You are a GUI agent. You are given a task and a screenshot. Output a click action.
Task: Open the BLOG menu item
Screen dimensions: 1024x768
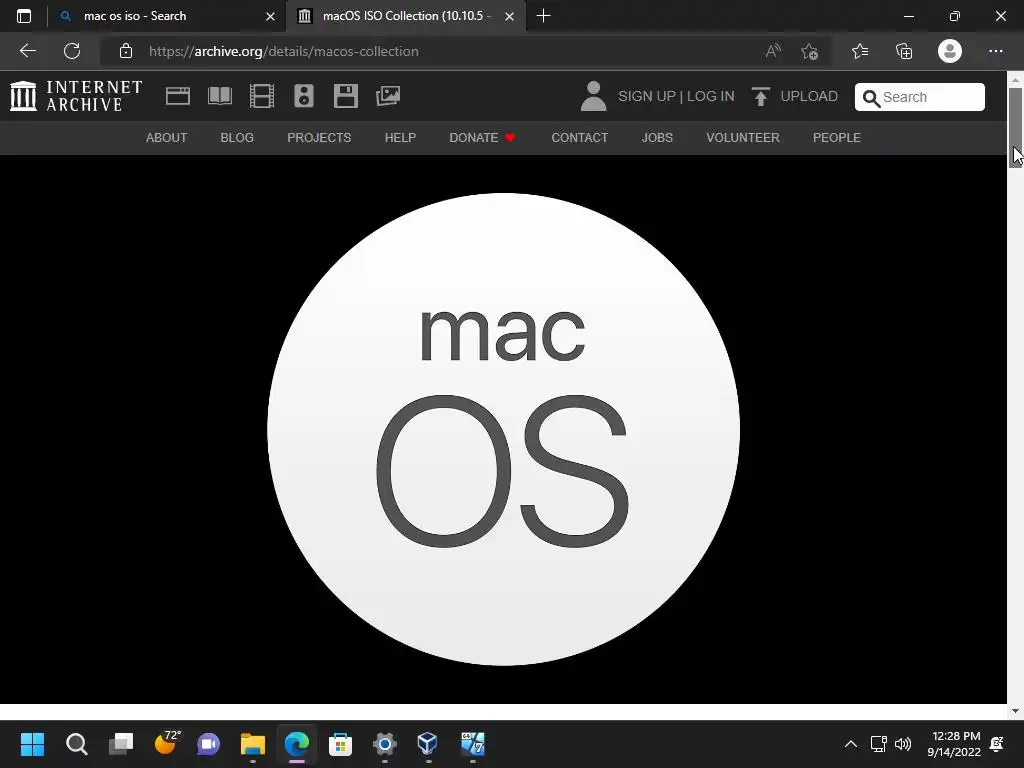(x=237, y=138)
